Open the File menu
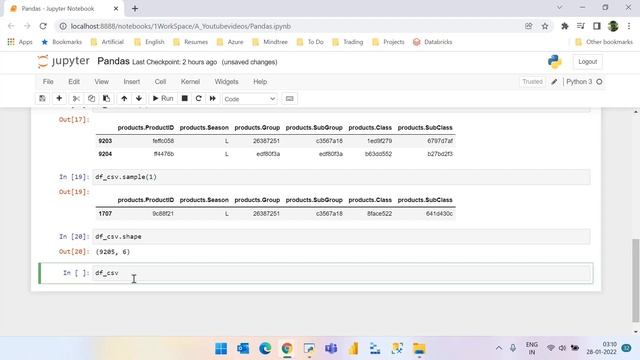 click(48, 82)
